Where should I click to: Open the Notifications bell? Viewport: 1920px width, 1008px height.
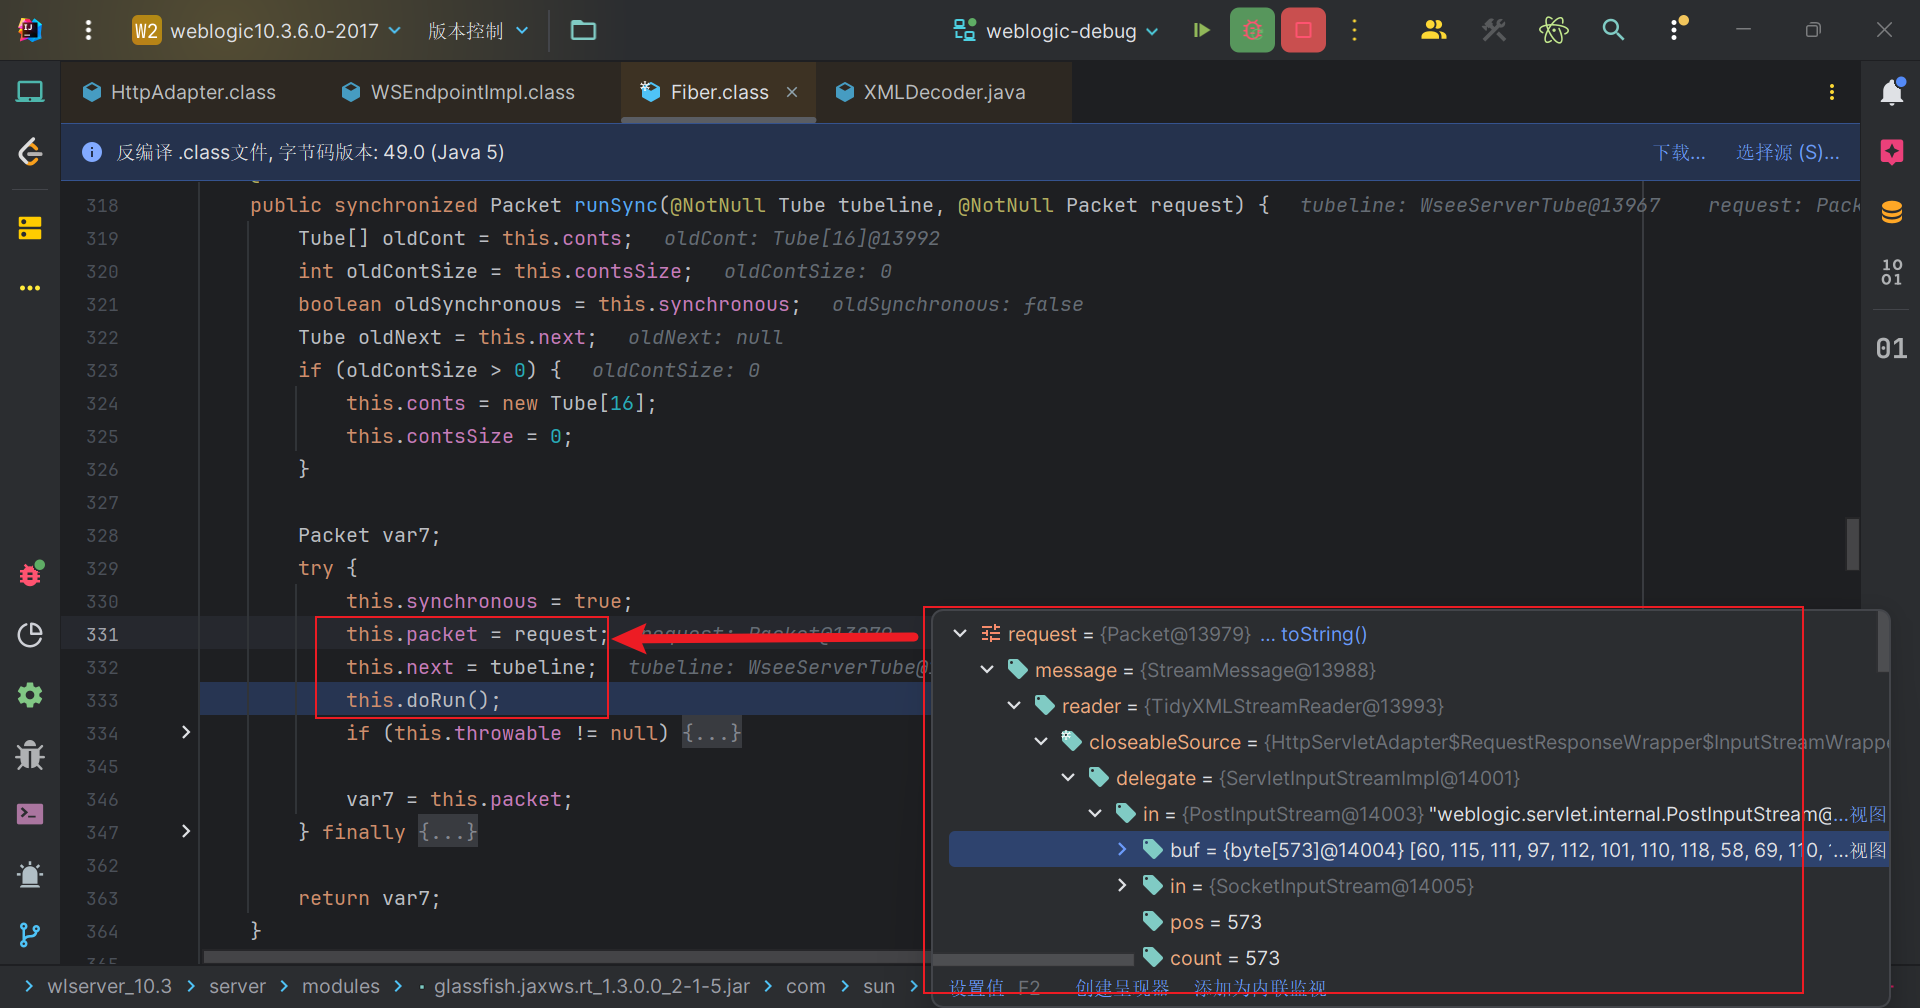[1892, 92]
